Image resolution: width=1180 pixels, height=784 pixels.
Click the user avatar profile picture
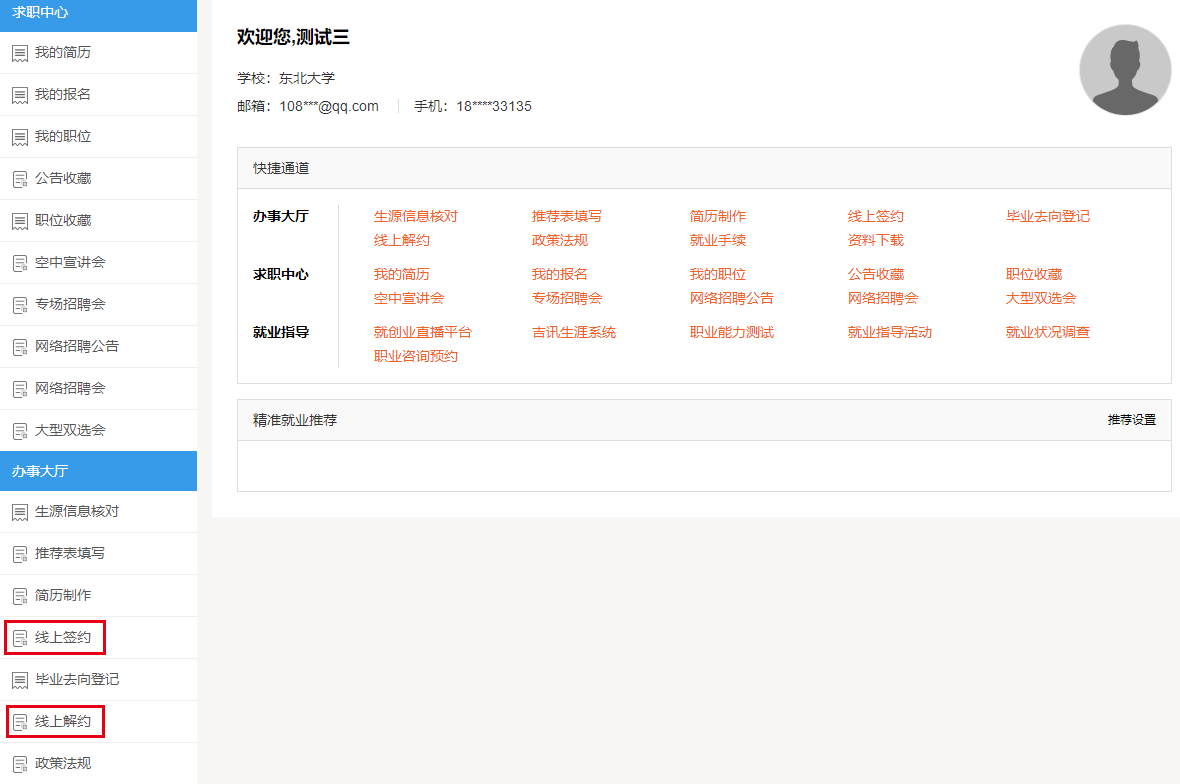pos(1125,70)
